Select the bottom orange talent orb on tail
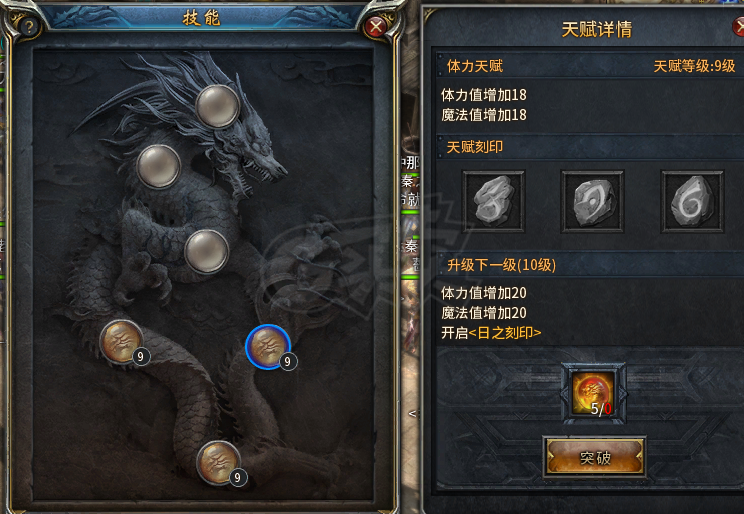Image resolution: width=744 pixels, height=514 pixels. tap(218, 462)
